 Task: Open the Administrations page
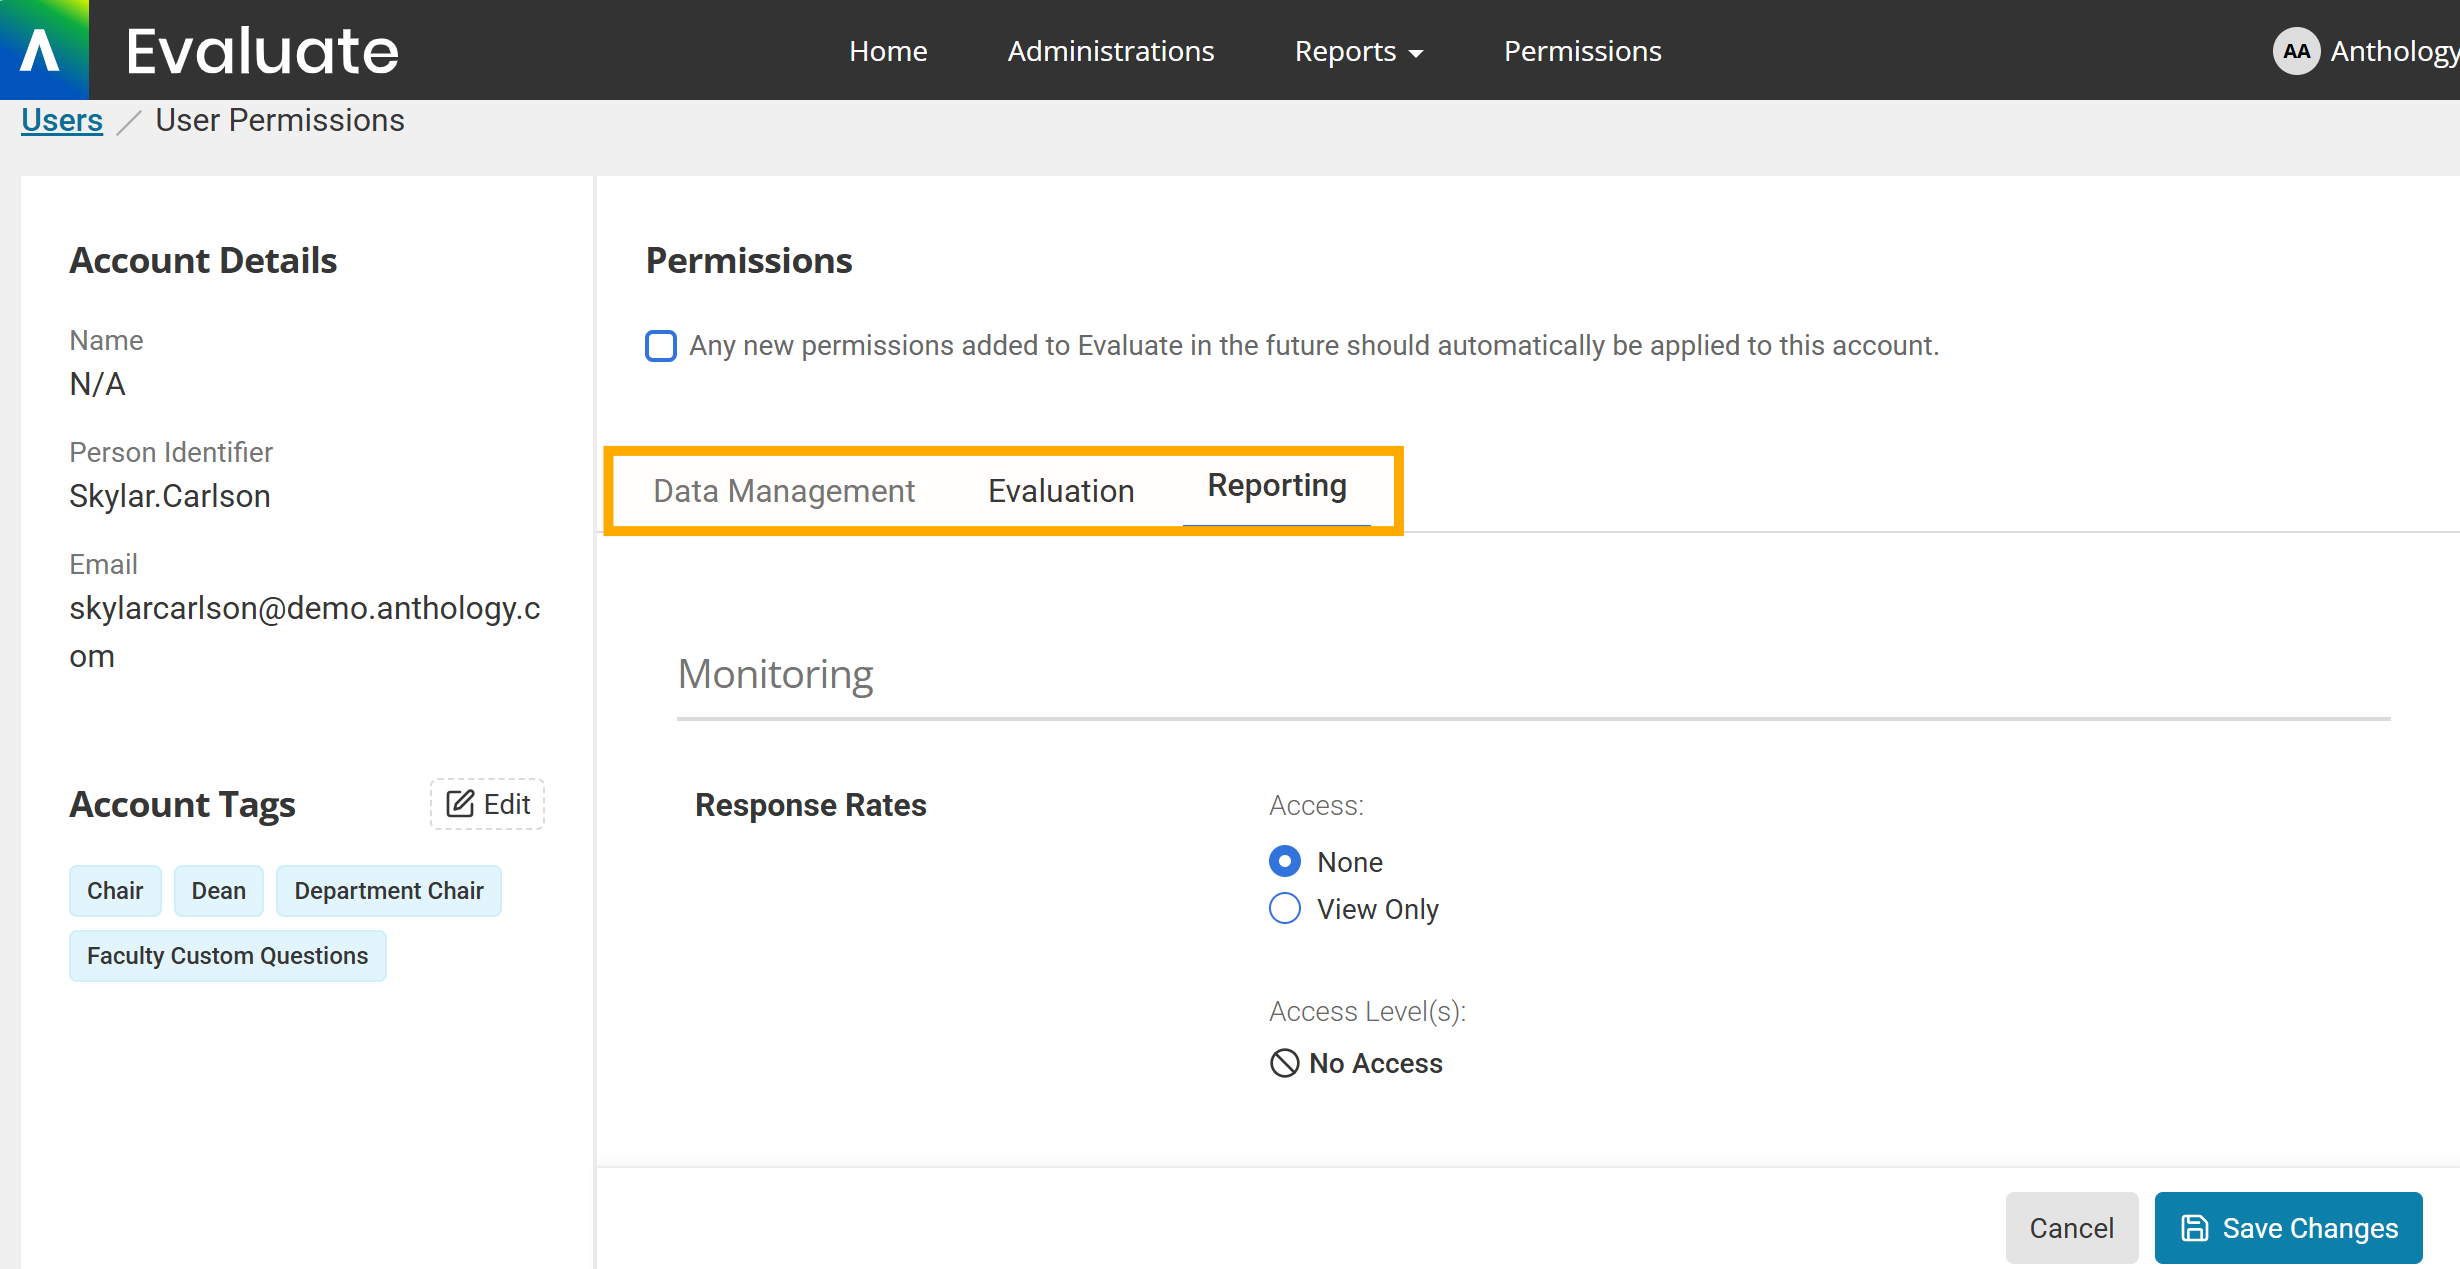pyautogui.click(x=1110, y=51)
